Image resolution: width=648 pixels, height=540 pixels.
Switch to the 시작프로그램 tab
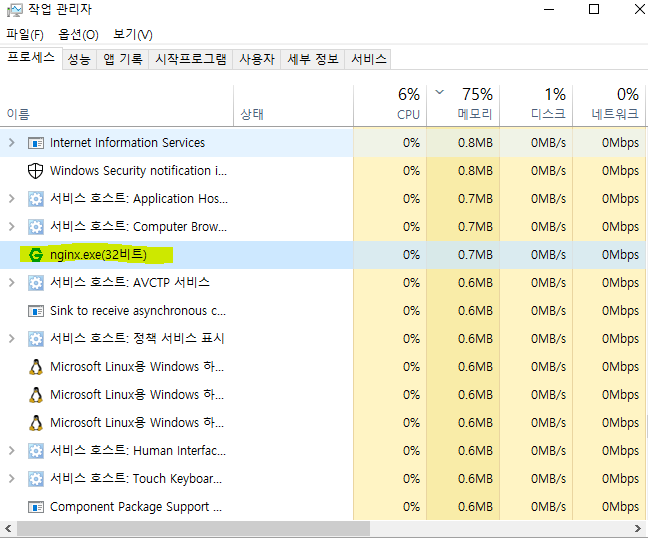(191, 59)
